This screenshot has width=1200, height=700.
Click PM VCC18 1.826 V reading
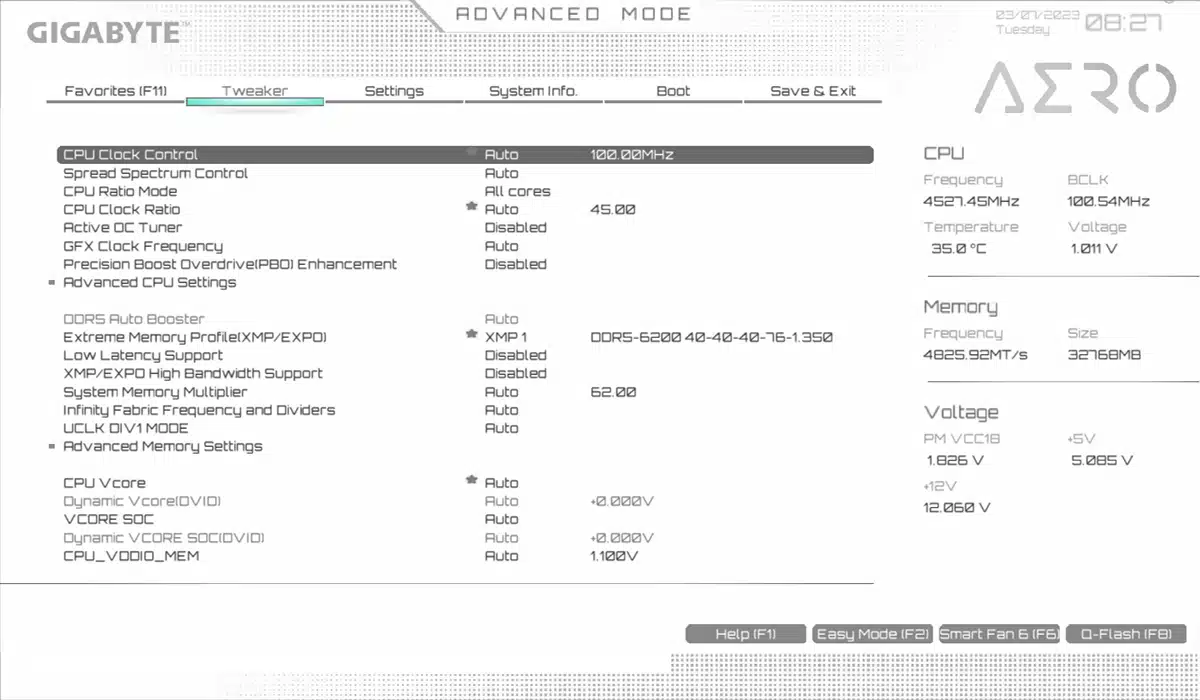tap(955, 460)
